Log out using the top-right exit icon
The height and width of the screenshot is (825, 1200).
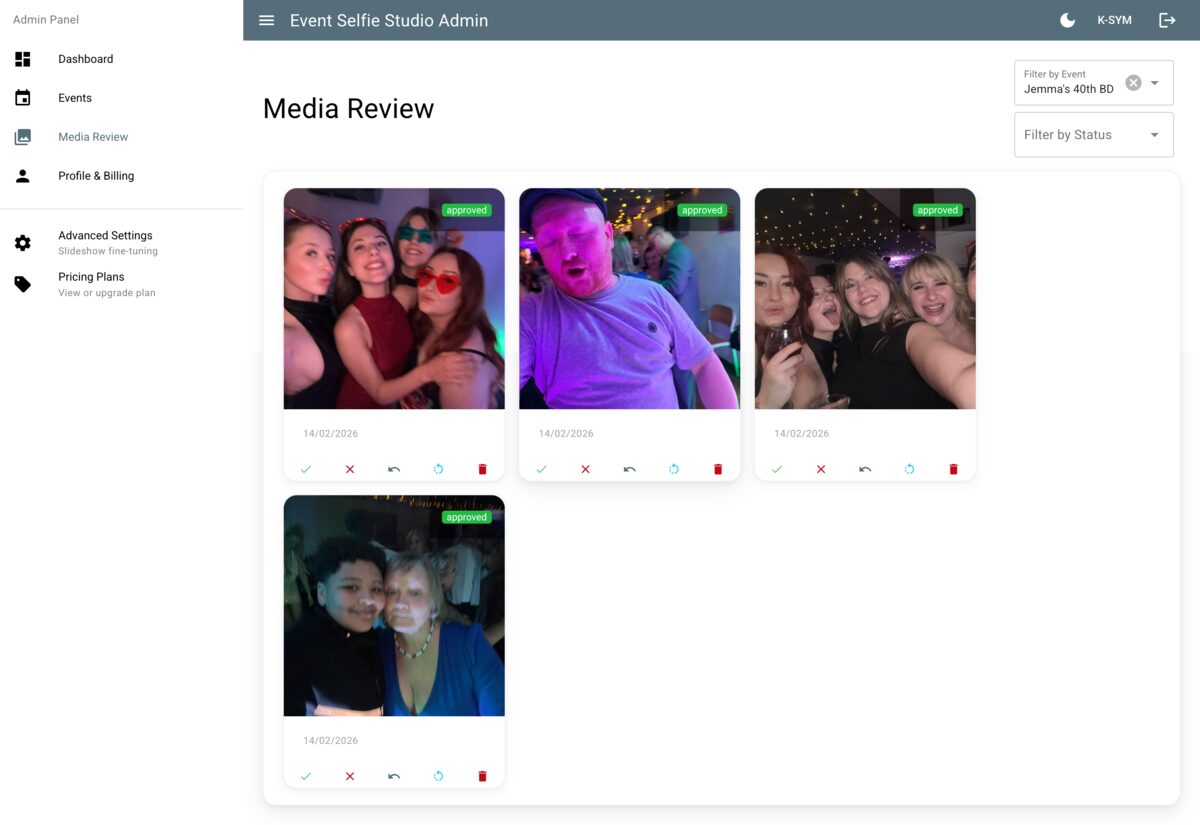pyautogui.click(x=1167, y=19)
